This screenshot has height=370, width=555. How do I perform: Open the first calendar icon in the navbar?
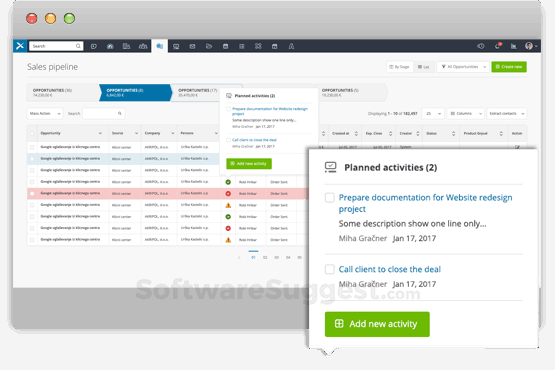225,46
